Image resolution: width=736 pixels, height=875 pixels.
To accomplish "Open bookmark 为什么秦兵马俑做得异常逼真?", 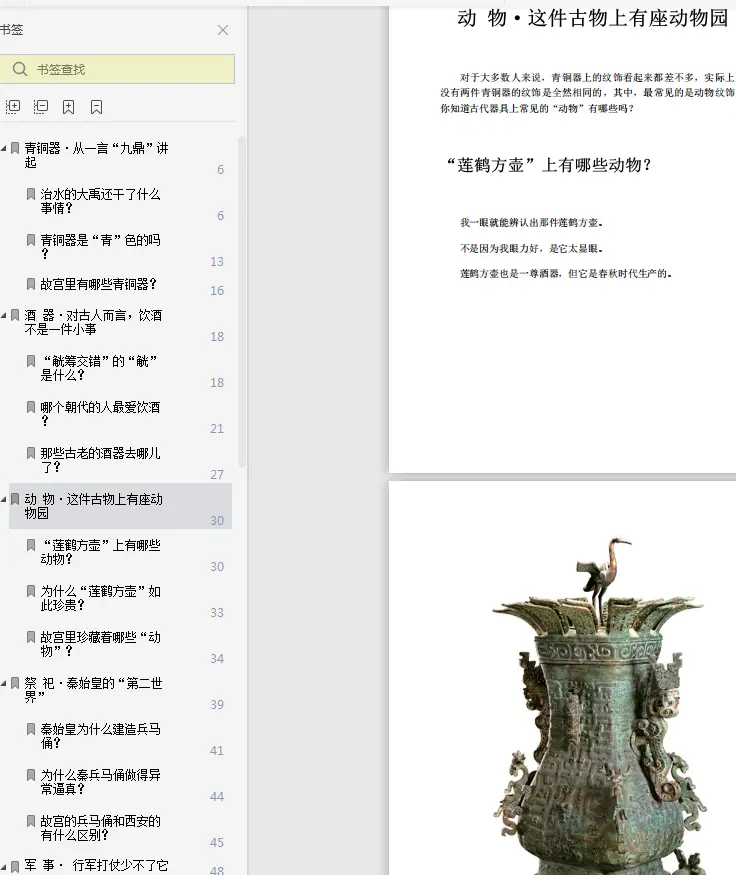I will (100, 782).
